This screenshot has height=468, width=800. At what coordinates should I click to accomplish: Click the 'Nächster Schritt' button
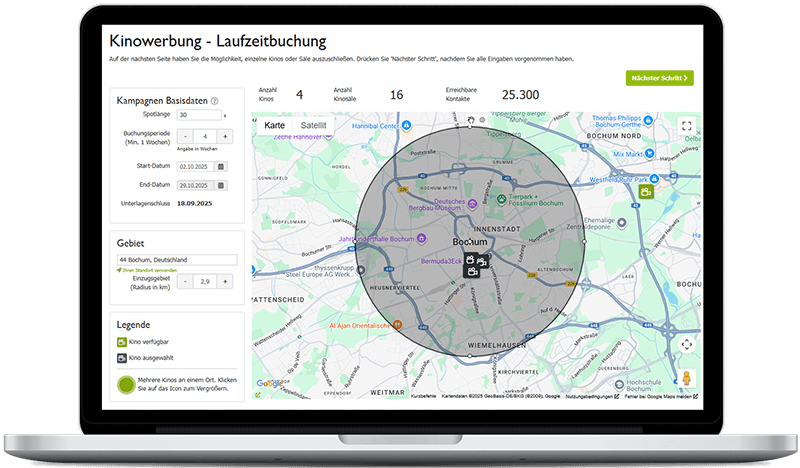659,78
